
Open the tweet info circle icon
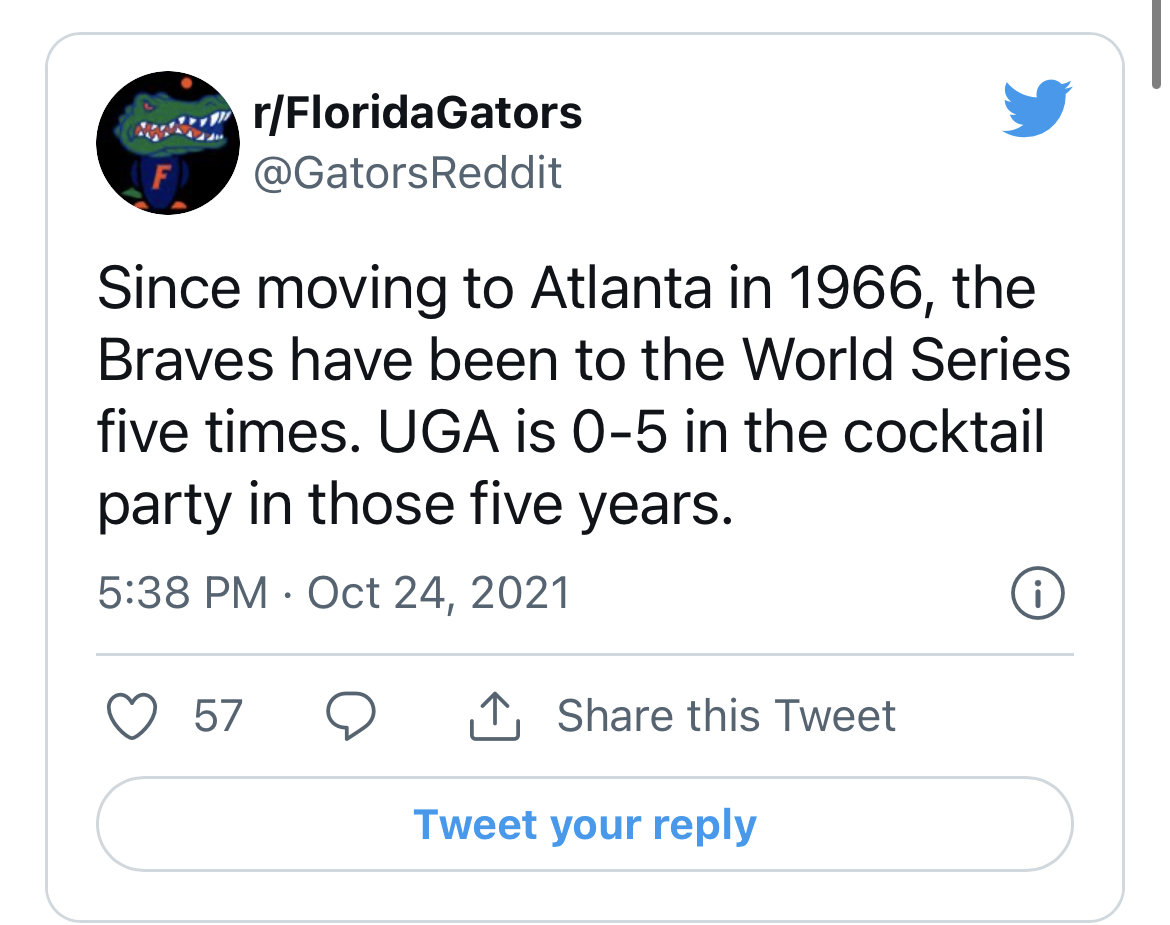[1037, 594]
